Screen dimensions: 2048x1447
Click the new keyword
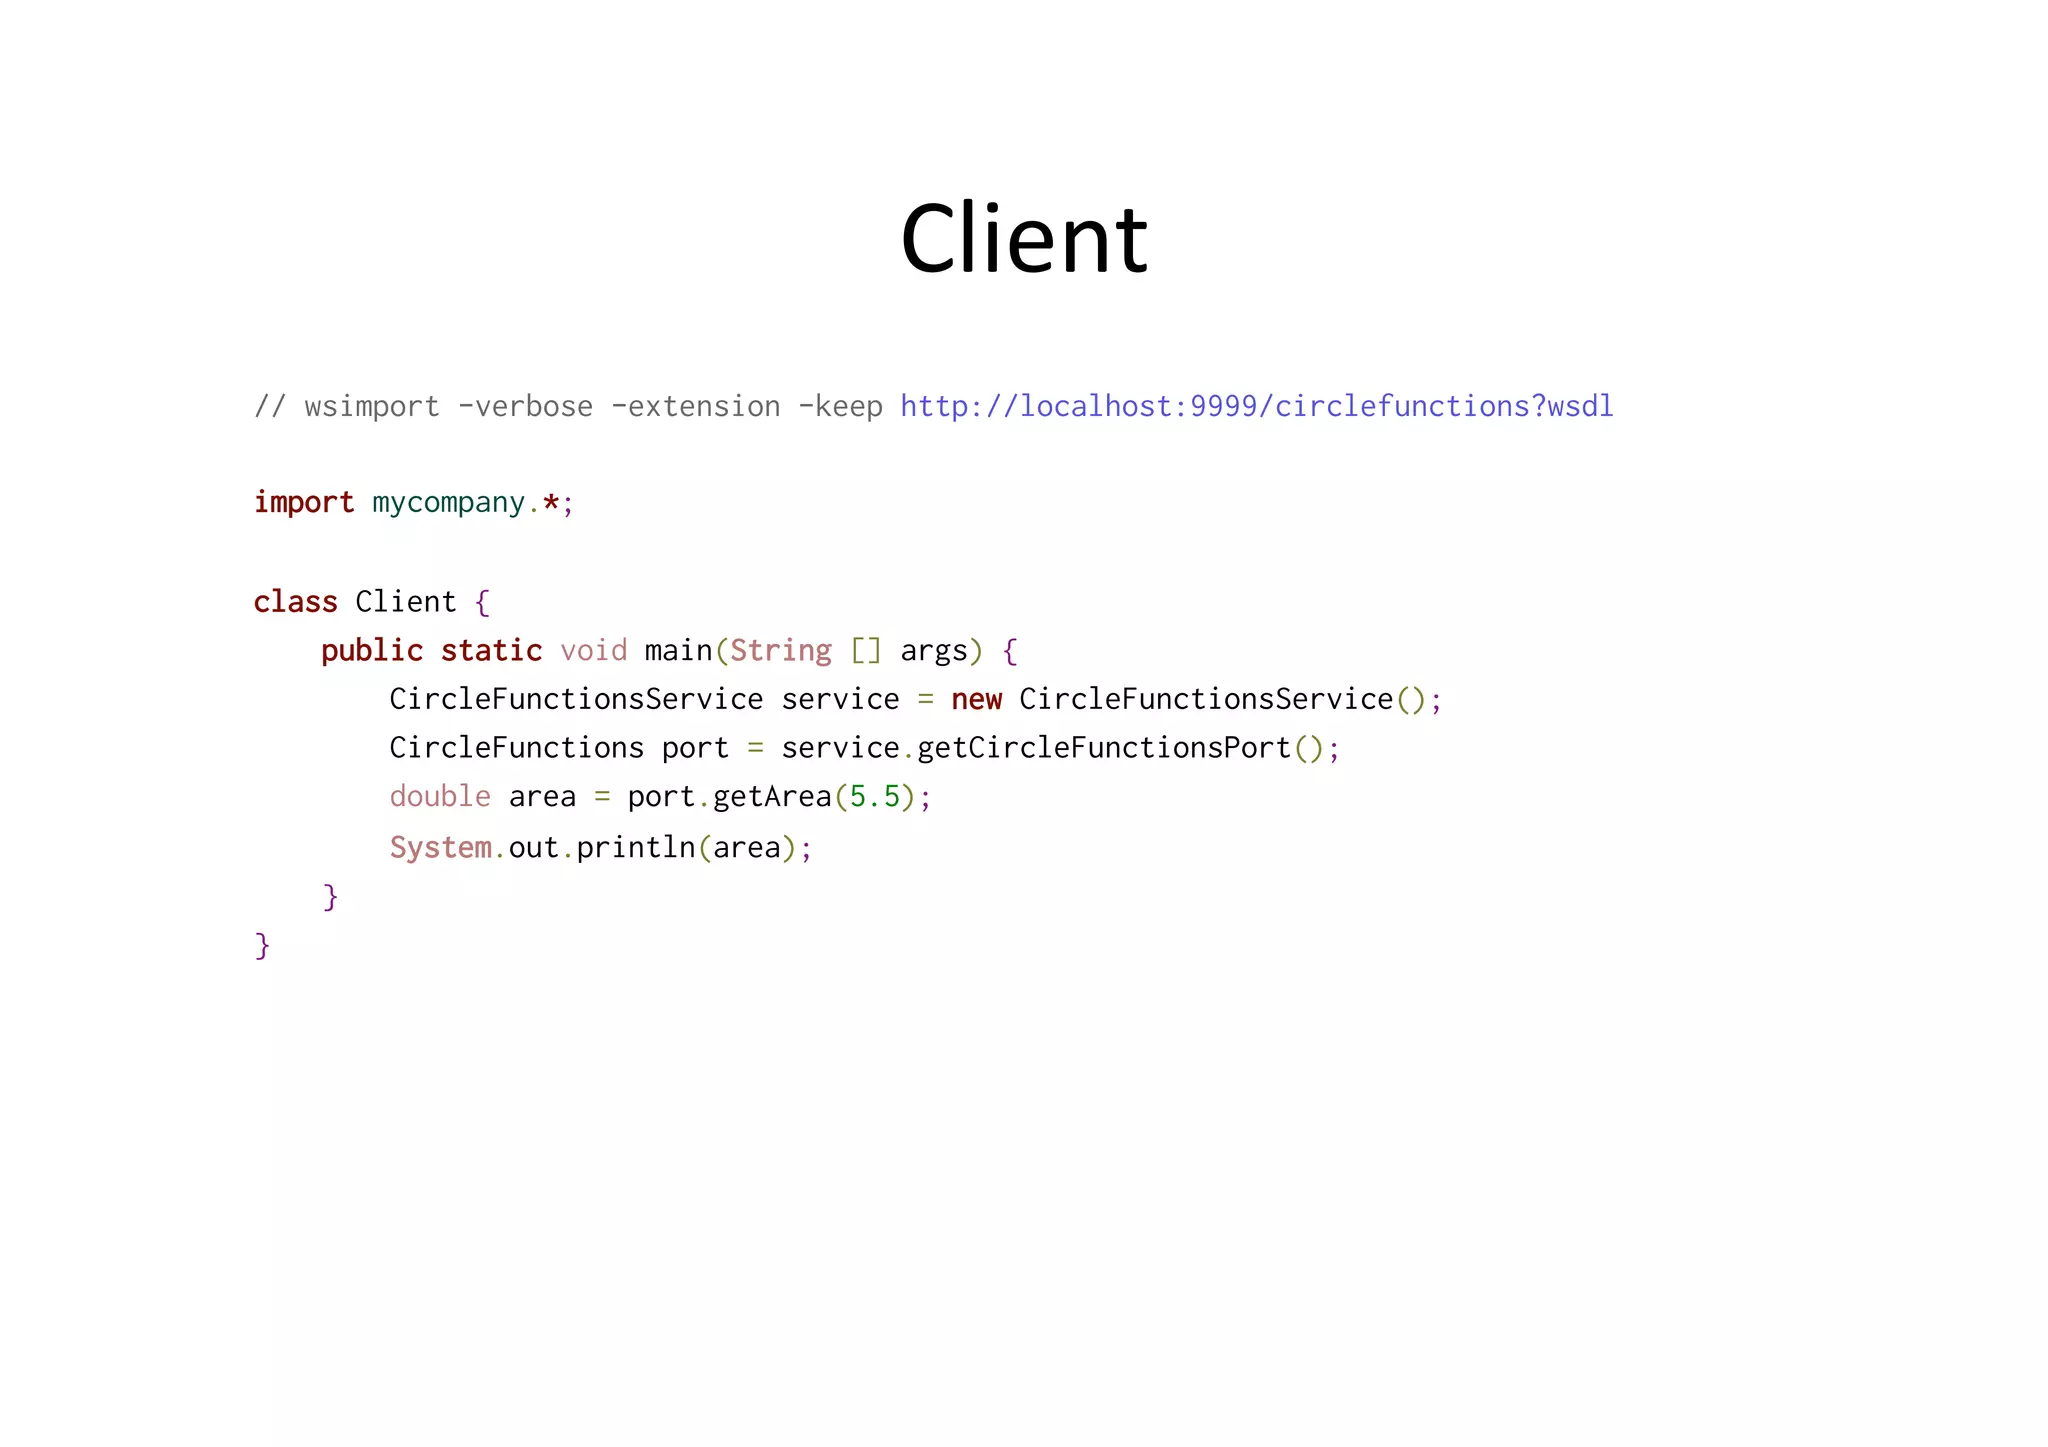pos(976,699)
